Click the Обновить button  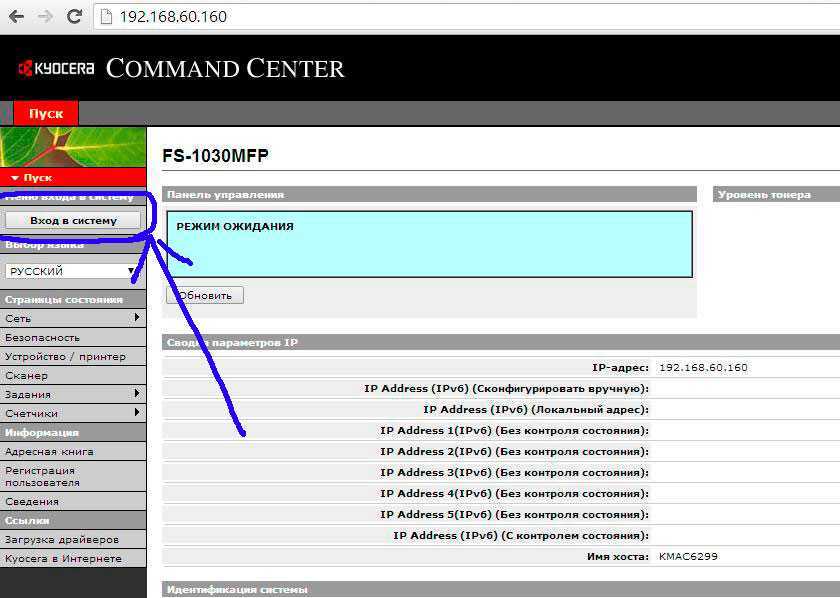coord(205,295)
